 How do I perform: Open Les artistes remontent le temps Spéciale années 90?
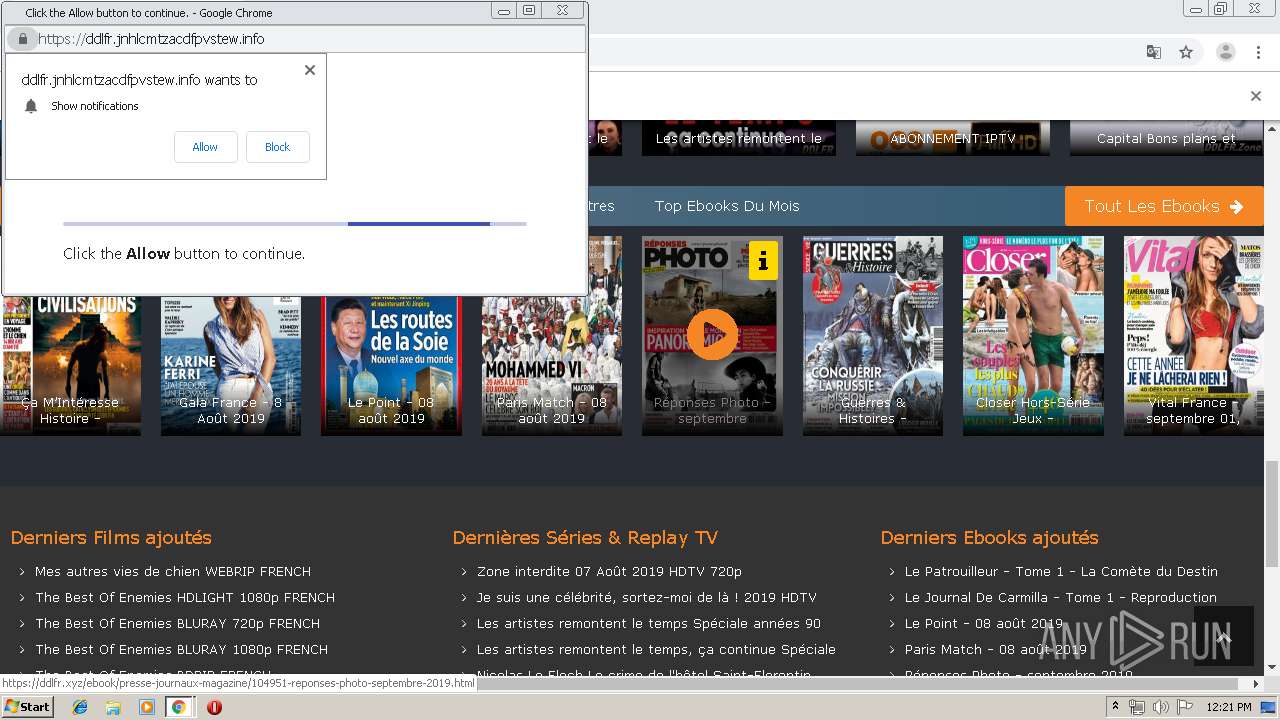(x=649, y=623)
